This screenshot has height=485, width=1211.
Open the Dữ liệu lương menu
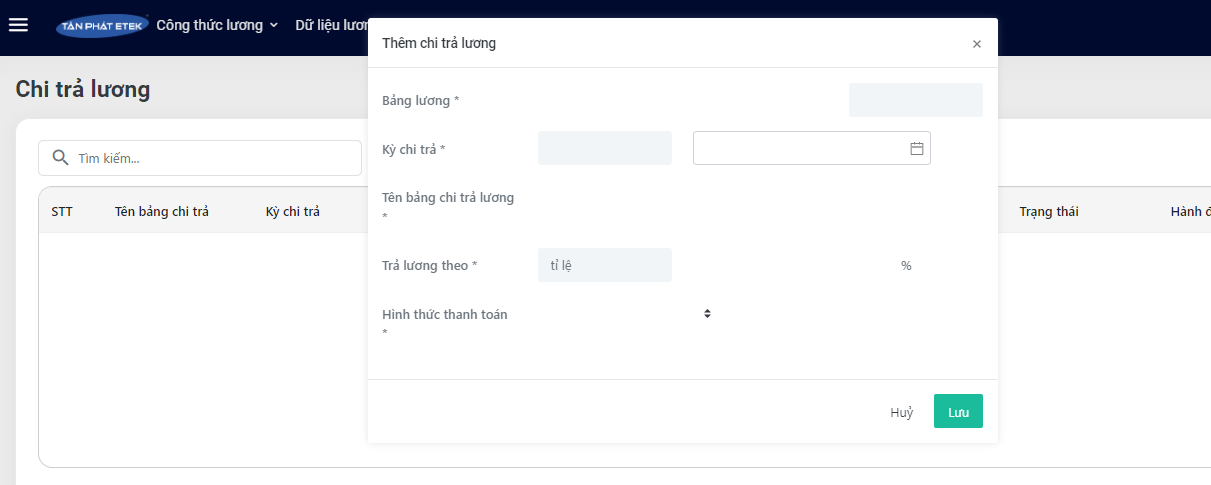click(332, 25)
